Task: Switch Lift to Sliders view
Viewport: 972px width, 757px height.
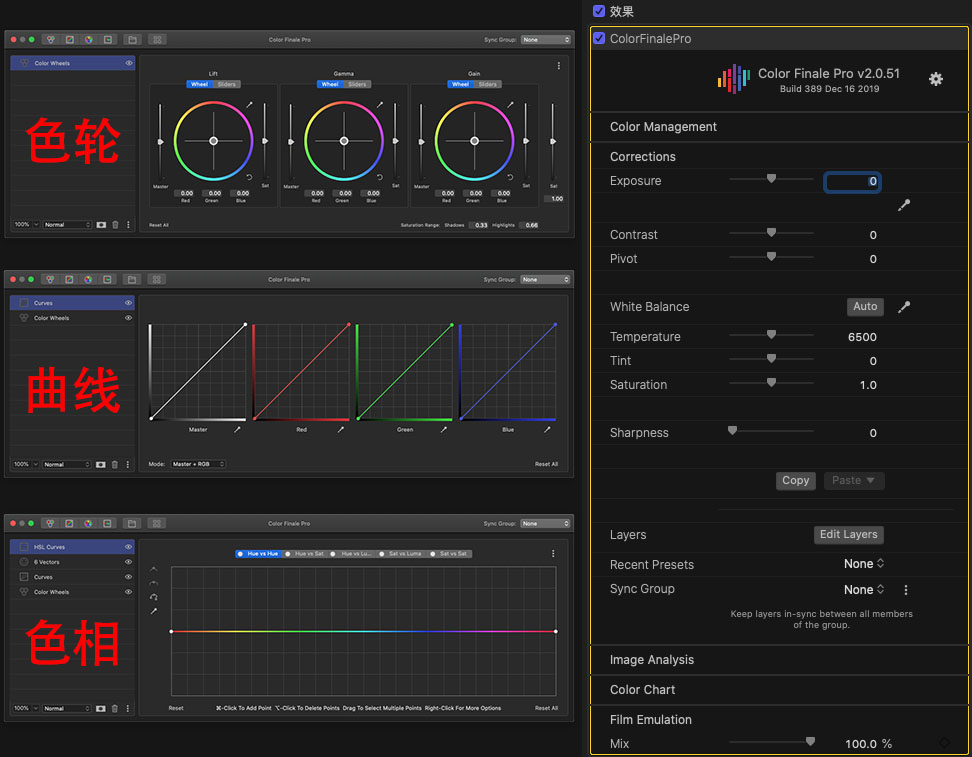Action: pyautogui.click(x=227, y=84)
